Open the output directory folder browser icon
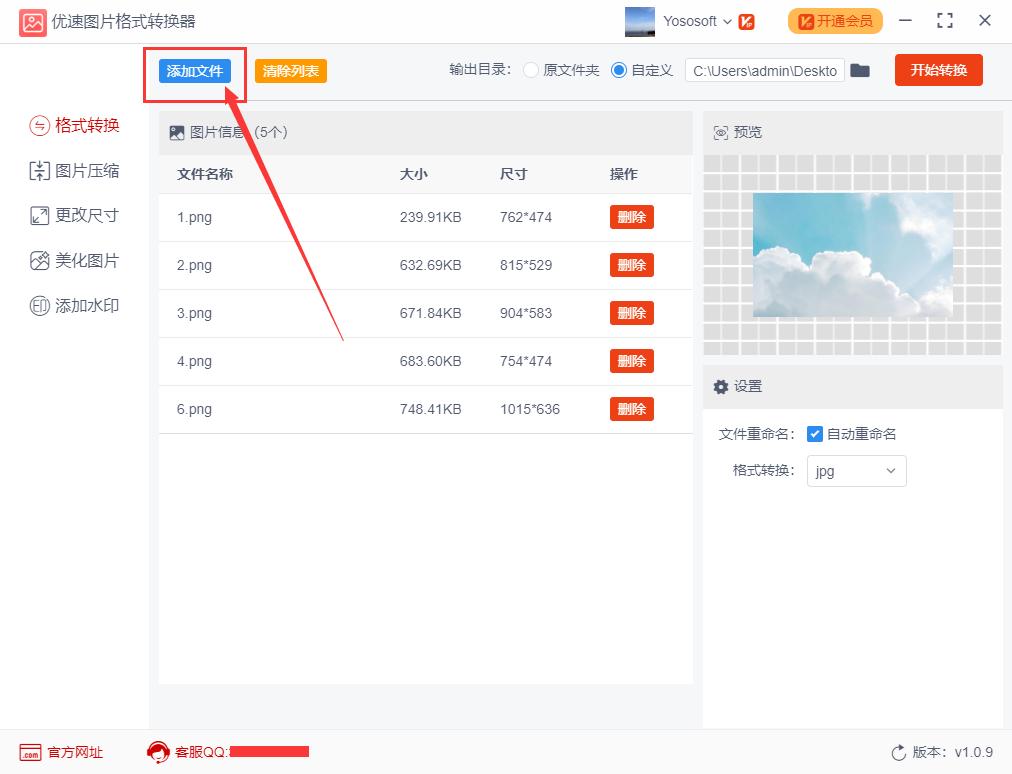Image resolution: width=1012 pixels, height=774 pixels. tap(860, 70)
